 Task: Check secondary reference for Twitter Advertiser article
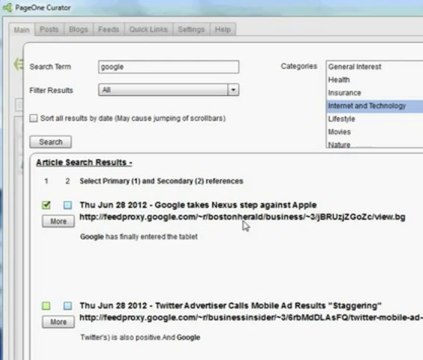point(68,306)
